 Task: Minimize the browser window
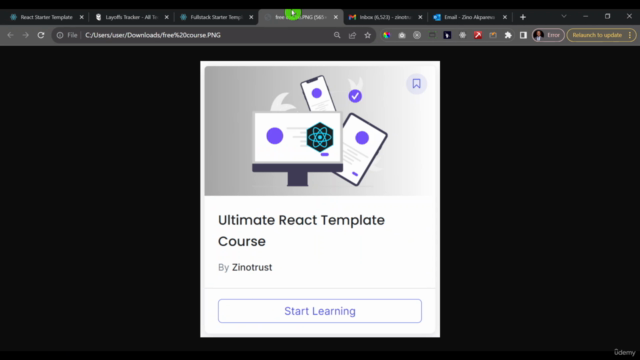(x=586, y=16)
